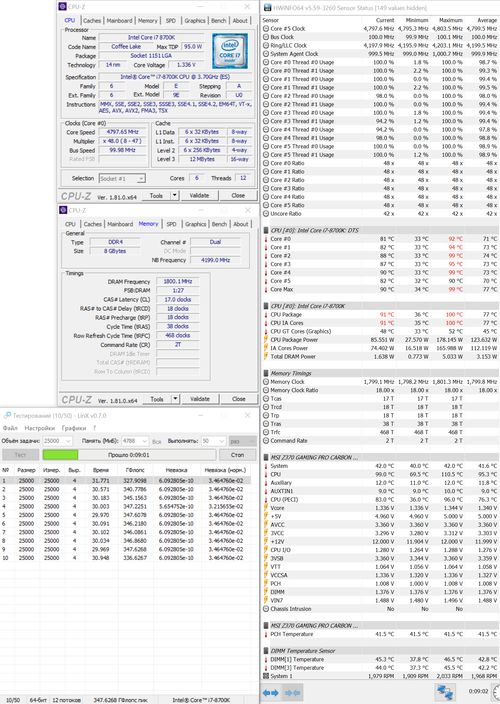Click icon beside Chassis Intrusion row
Screen dimensions: 500x704
[266, 609]
